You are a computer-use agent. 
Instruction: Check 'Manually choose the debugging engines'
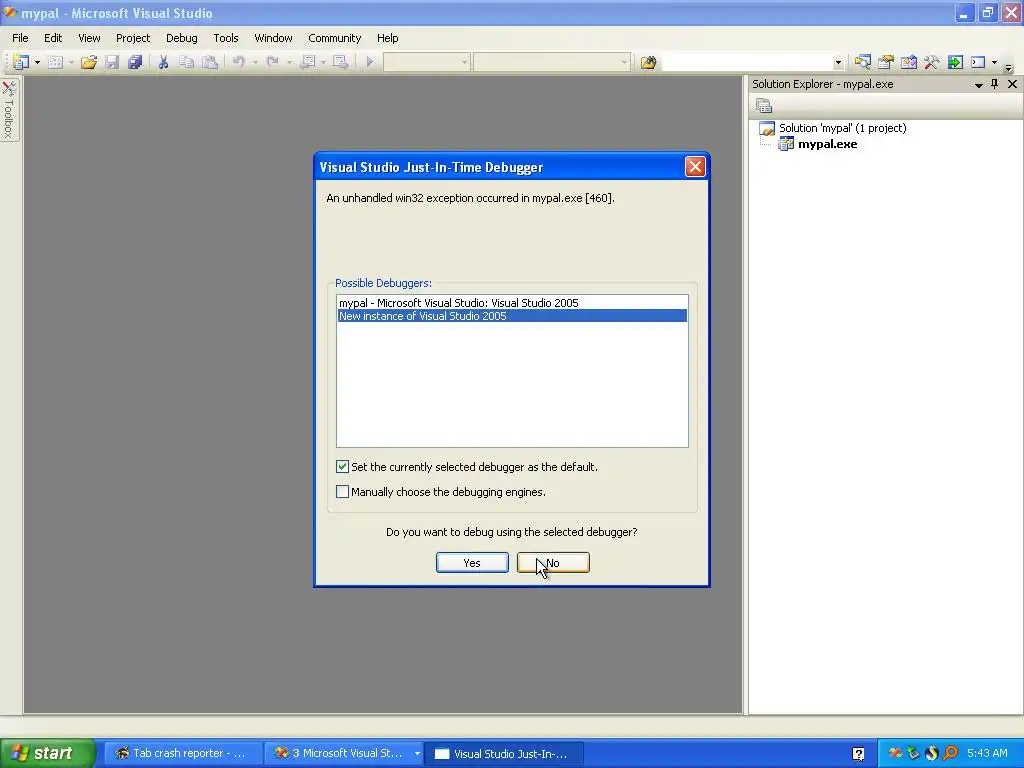[342, 492]
